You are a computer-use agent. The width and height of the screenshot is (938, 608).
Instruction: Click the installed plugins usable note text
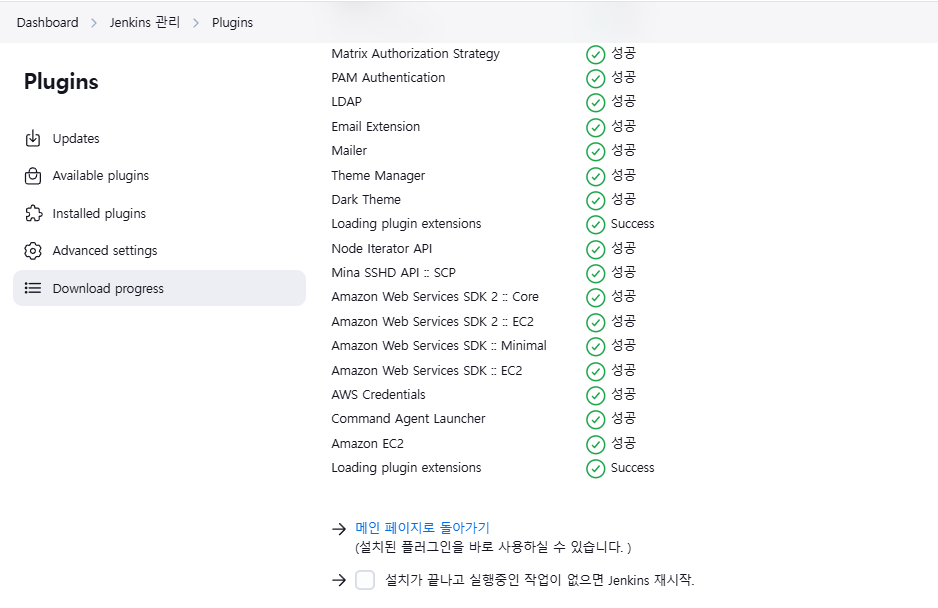click(x=493, y=547)
